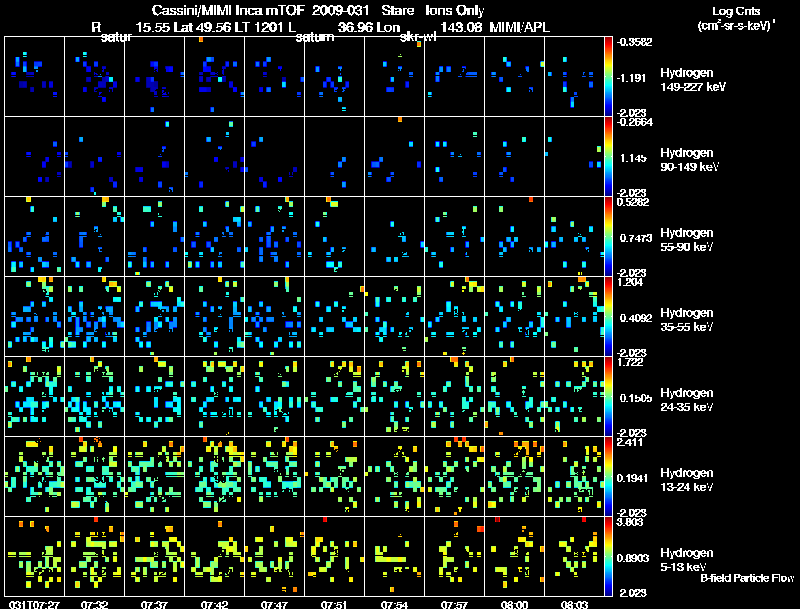The width and height of the screenshot is (800, 609).
Task: Click the '15.55 Lat 49.56 LT 1201 L' text
Action: tap(216, 27)
